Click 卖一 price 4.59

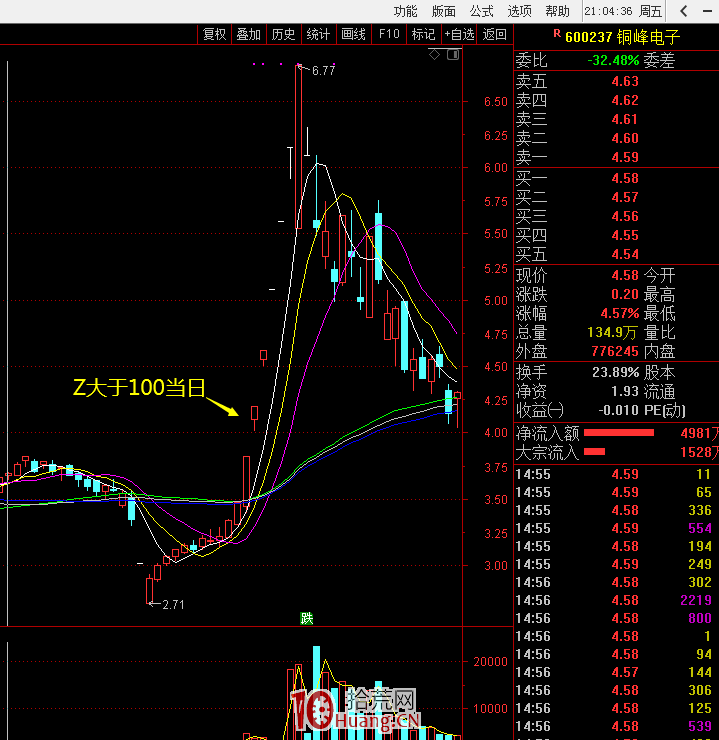tap(625, 157)
